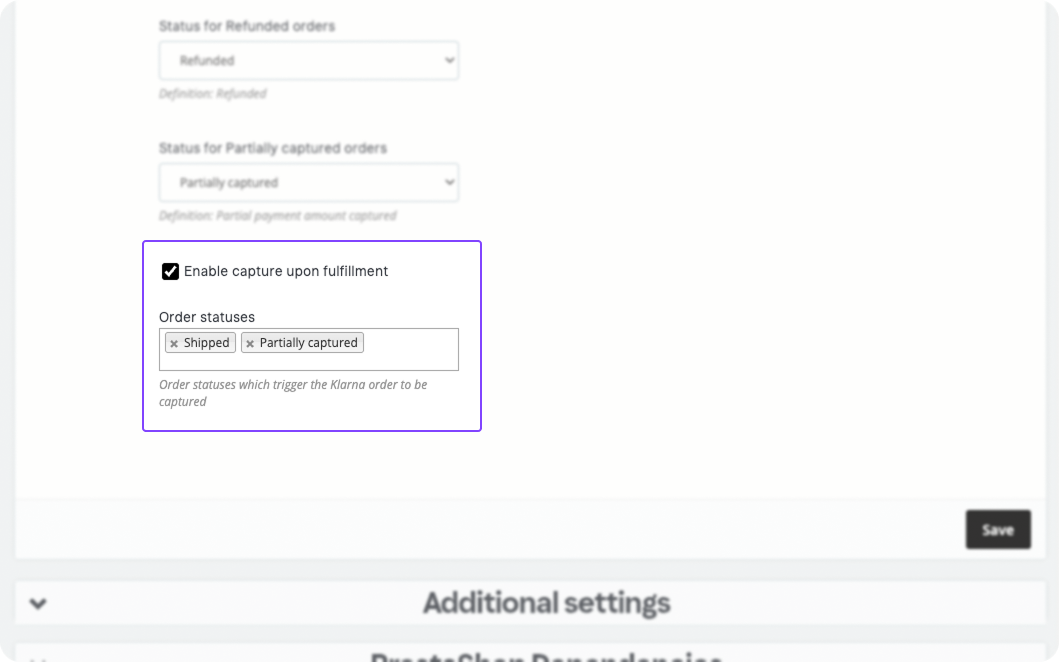Screen dimensions: 1059x662
Task: Open the Status for Partially captured orders dropdown
Action: pyautogui.click(x=309, y=182)
